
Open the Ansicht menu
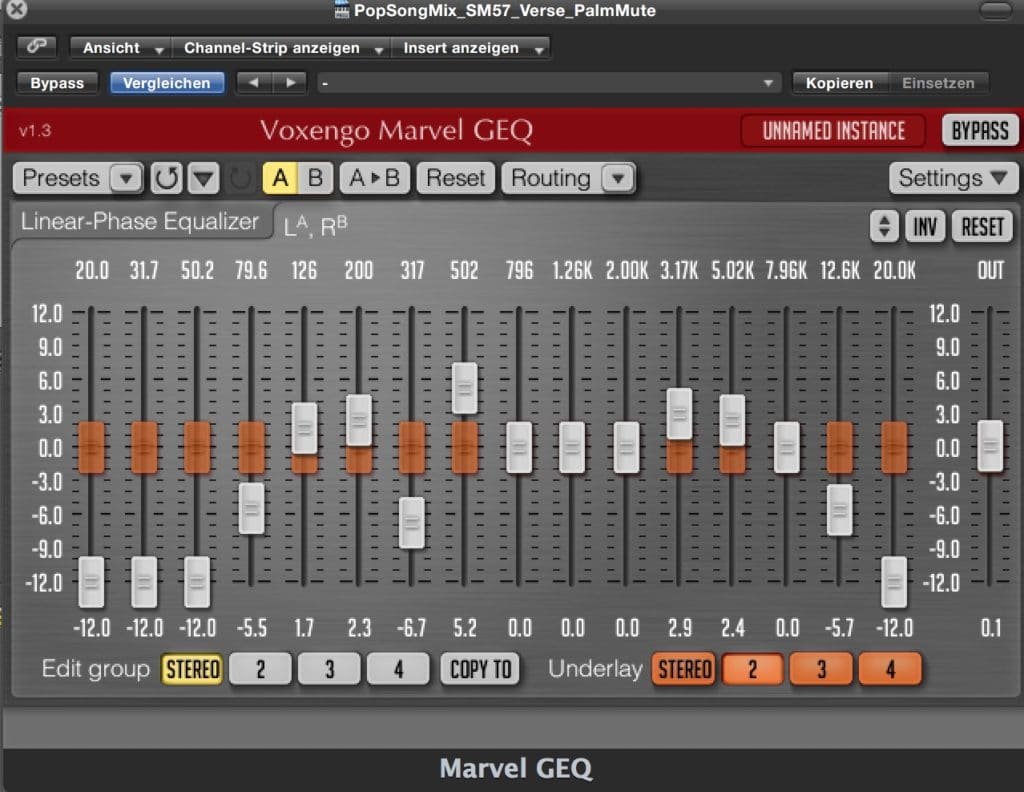point(121,48)
